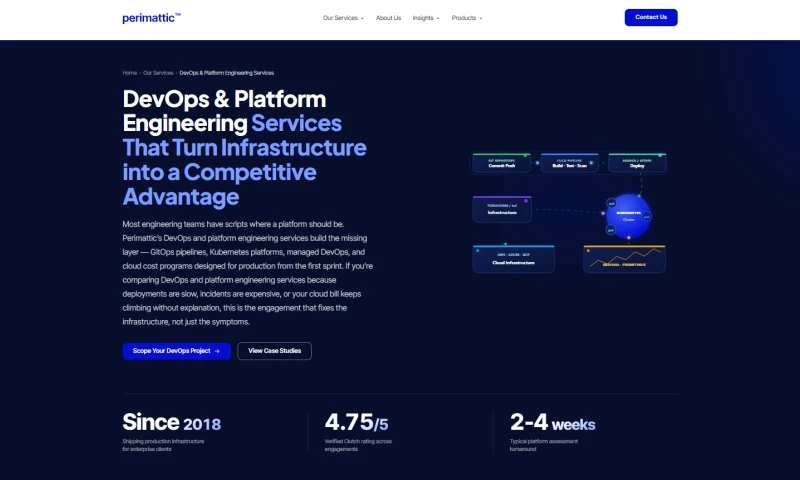Click the View Case Studies button
Screen dimensions: 800x480
[x=274, y=351]
